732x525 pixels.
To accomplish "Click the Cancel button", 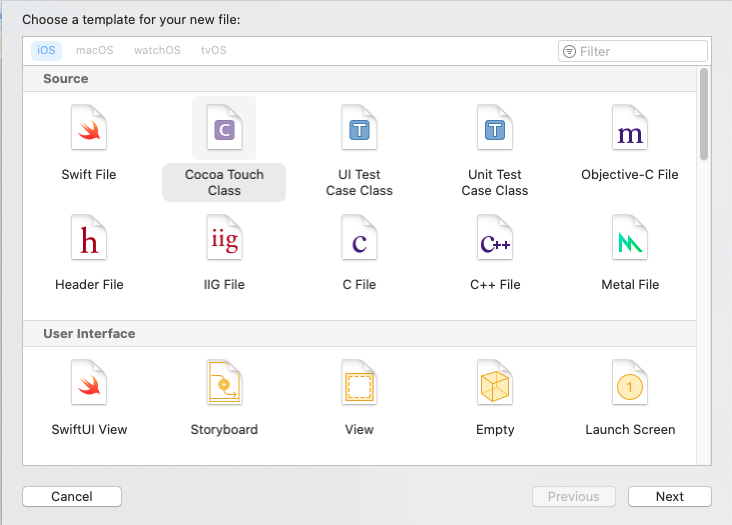I will pos(72,497).
